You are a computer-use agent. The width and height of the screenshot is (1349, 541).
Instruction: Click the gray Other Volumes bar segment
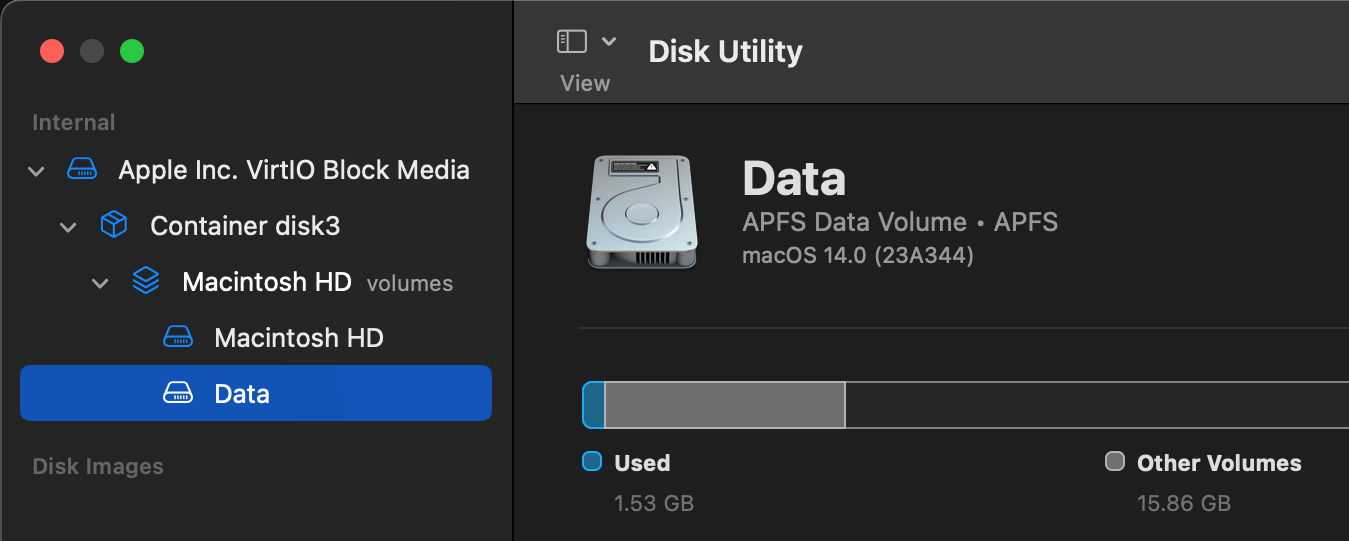click(x=725, y=405)
